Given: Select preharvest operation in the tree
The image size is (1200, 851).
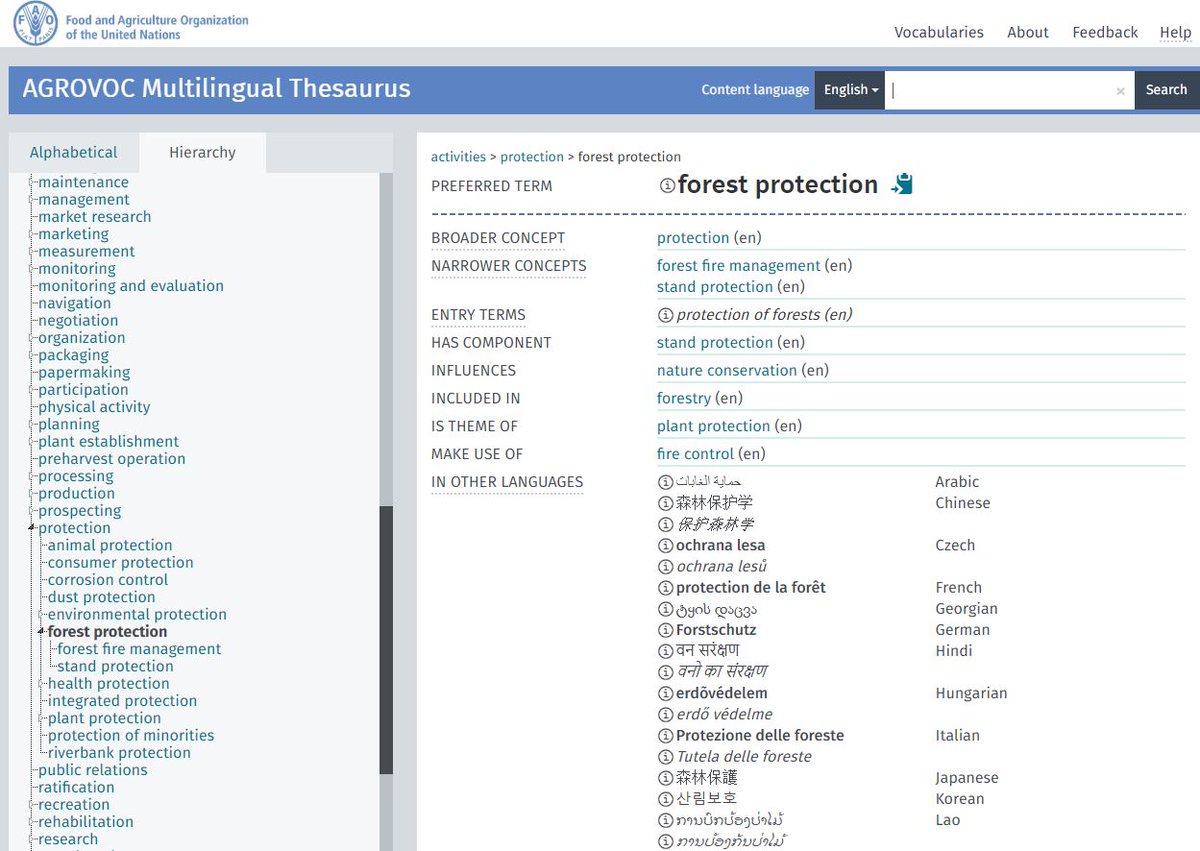Looking at the screenshot, I should pos(112,460).
